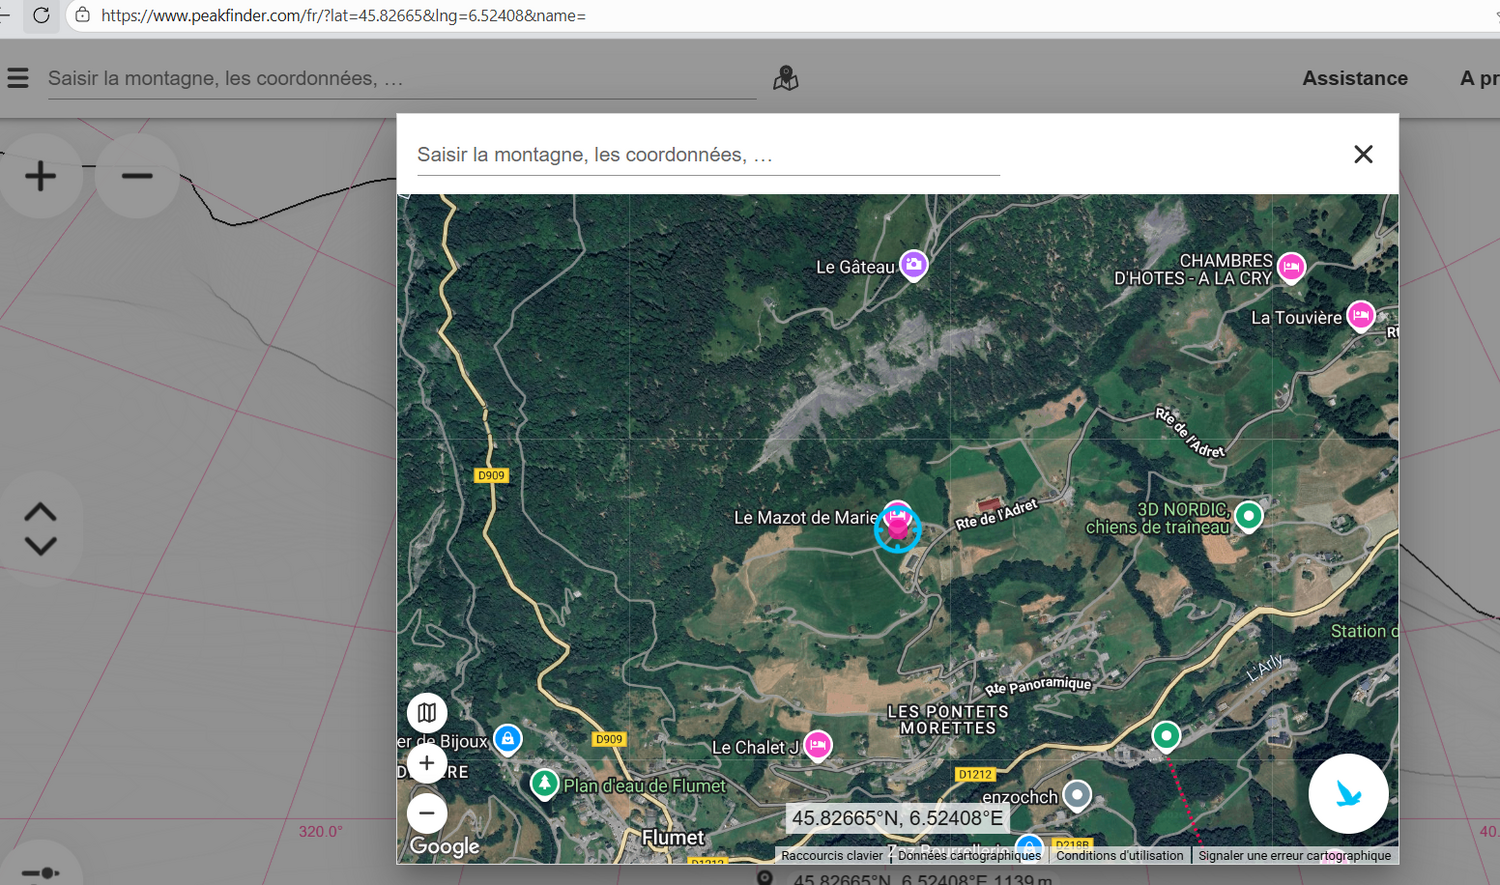This screenshot has width=1500, height=885.
Task: Open the hamburger main menu
Action: pos(18,78)
